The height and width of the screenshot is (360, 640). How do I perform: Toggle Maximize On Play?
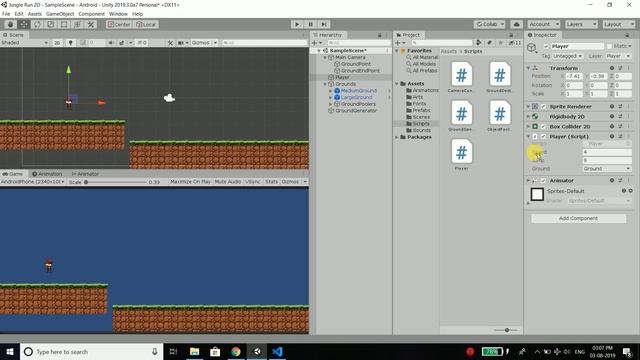coord(190,182)
